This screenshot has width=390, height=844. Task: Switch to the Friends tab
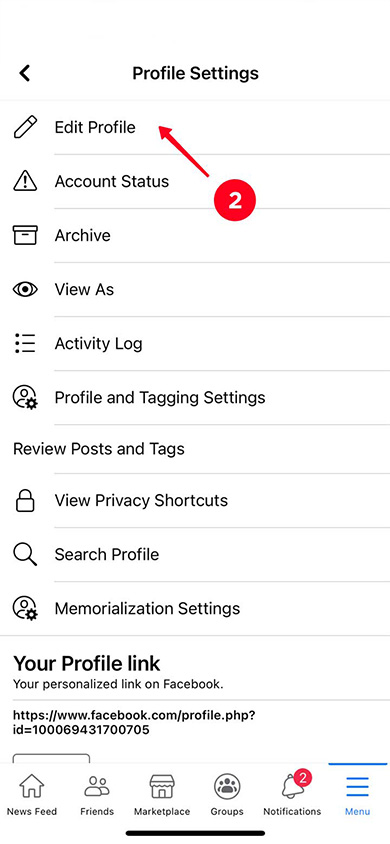[97, 794]
